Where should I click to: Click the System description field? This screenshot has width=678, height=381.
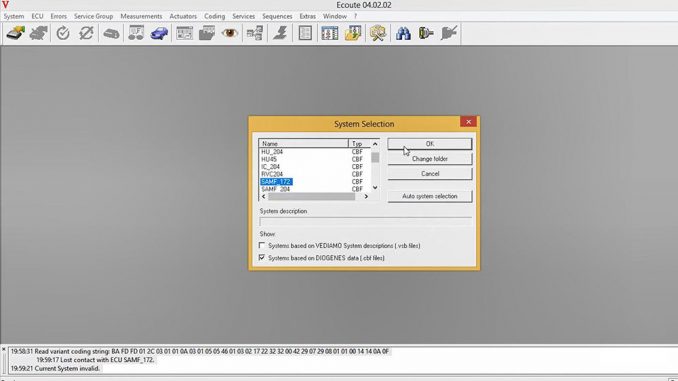click(x=365, y=222)
